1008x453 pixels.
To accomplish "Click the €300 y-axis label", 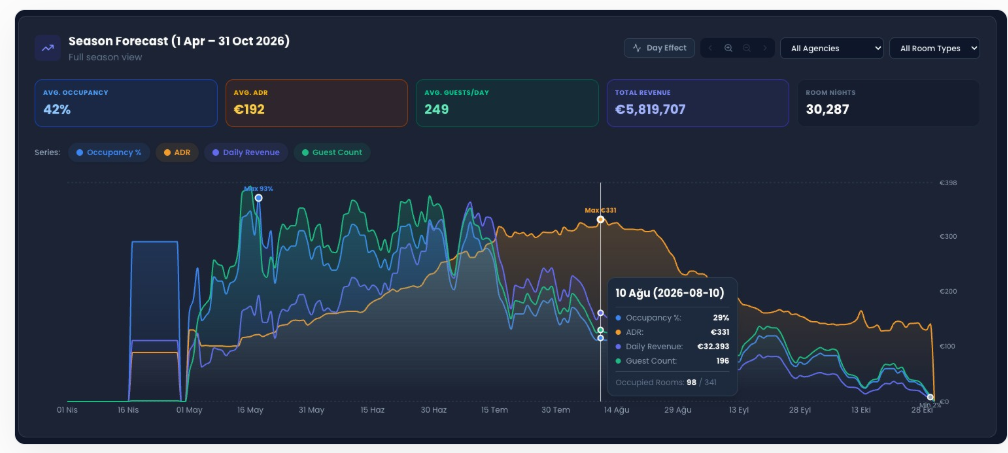I will click(x=949, y=236).
